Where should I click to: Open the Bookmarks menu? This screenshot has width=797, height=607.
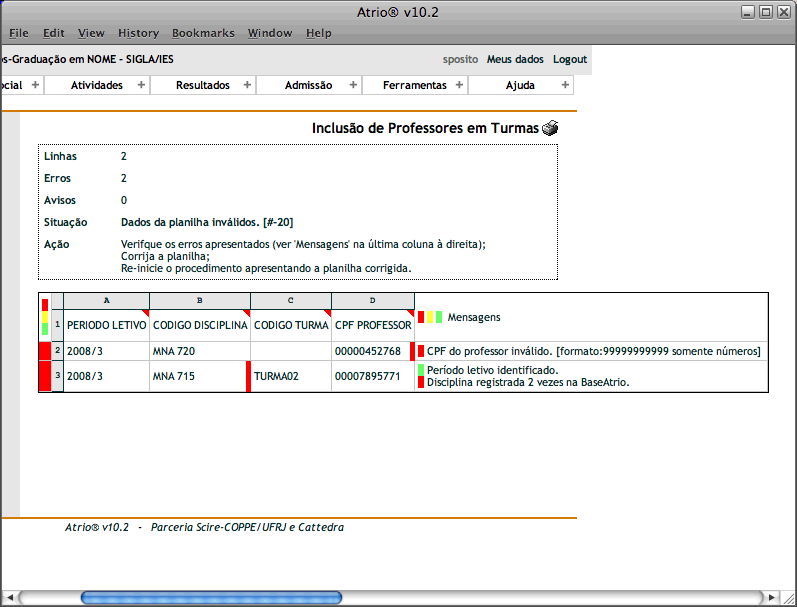coord(203,33)
